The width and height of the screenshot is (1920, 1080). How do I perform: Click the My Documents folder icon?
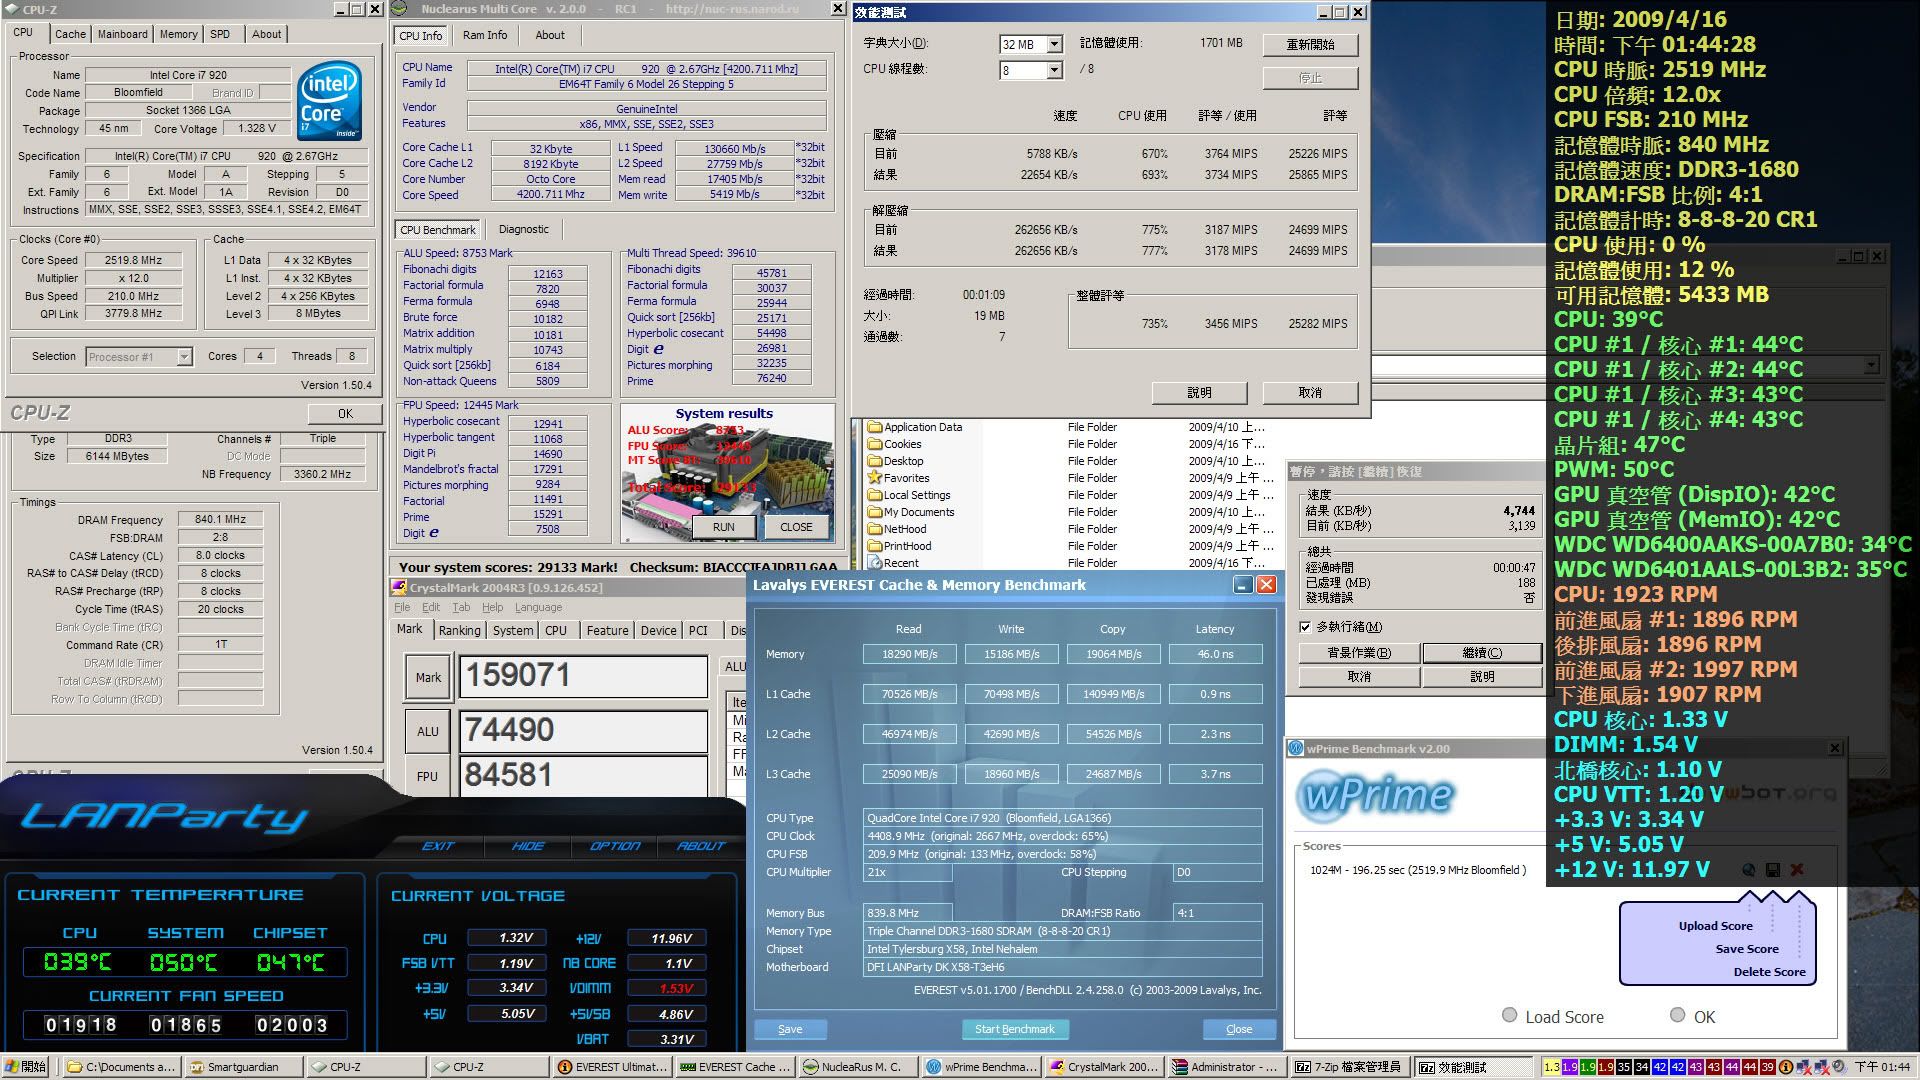(875, 512)
